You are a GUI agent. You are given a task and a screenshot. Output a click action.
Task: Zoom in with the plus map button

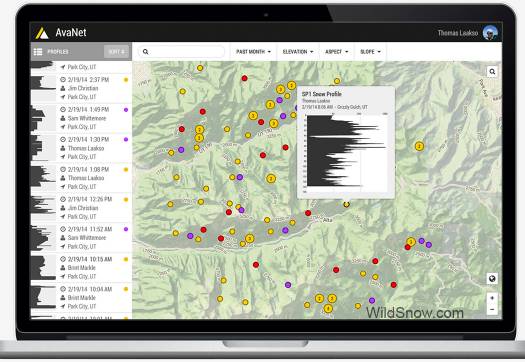[x=492, y=298]
